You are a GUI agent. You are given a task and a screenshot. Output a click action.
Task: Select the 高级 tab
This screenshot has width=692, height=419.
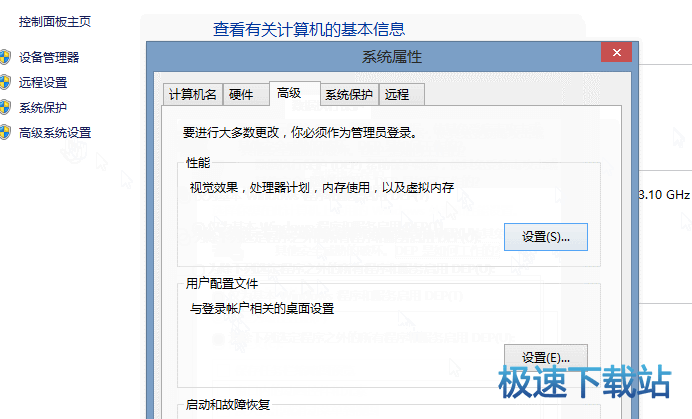295,93
